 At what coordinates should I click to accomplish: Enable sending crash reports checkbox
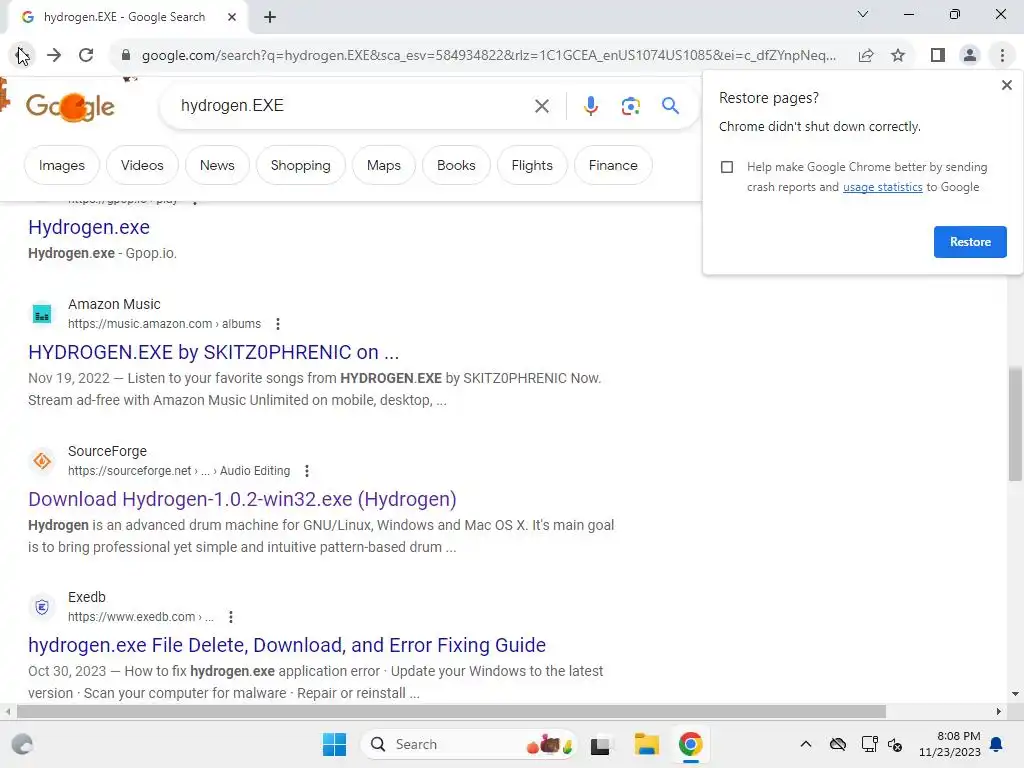tap(727, 167)
